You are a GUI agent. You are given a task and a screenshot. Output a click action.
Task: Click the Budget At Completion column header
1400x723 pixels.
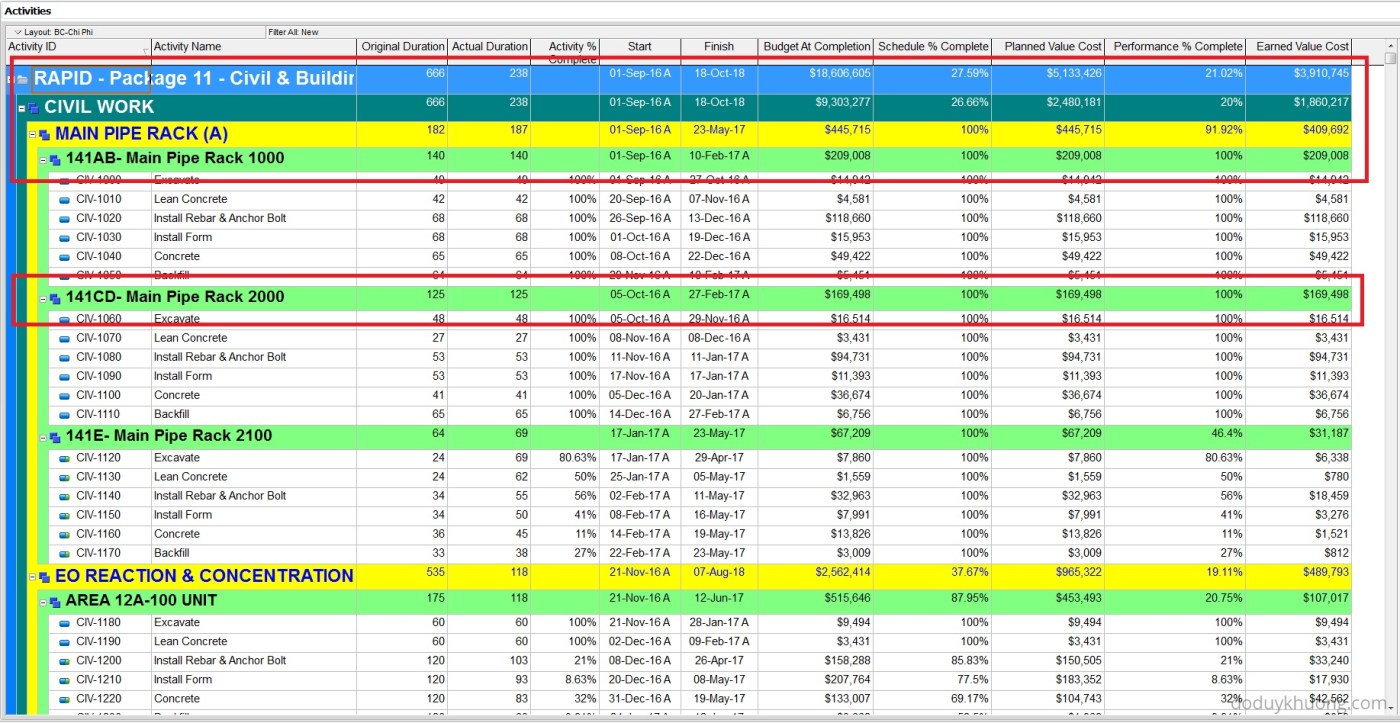[816, 47]
